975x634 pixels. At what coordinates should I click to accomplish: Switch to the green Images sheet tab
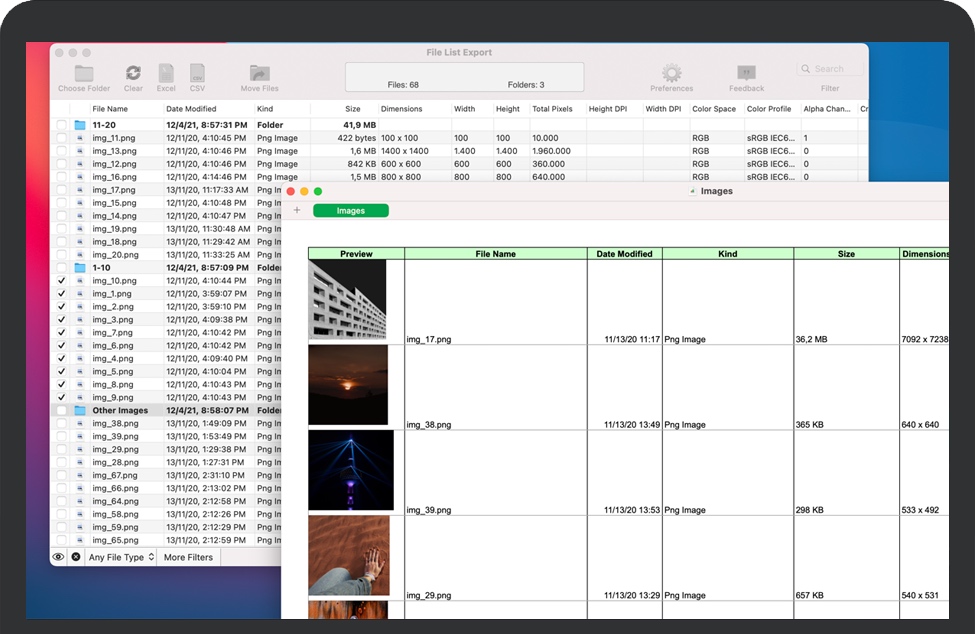click(x=350, y=211)
